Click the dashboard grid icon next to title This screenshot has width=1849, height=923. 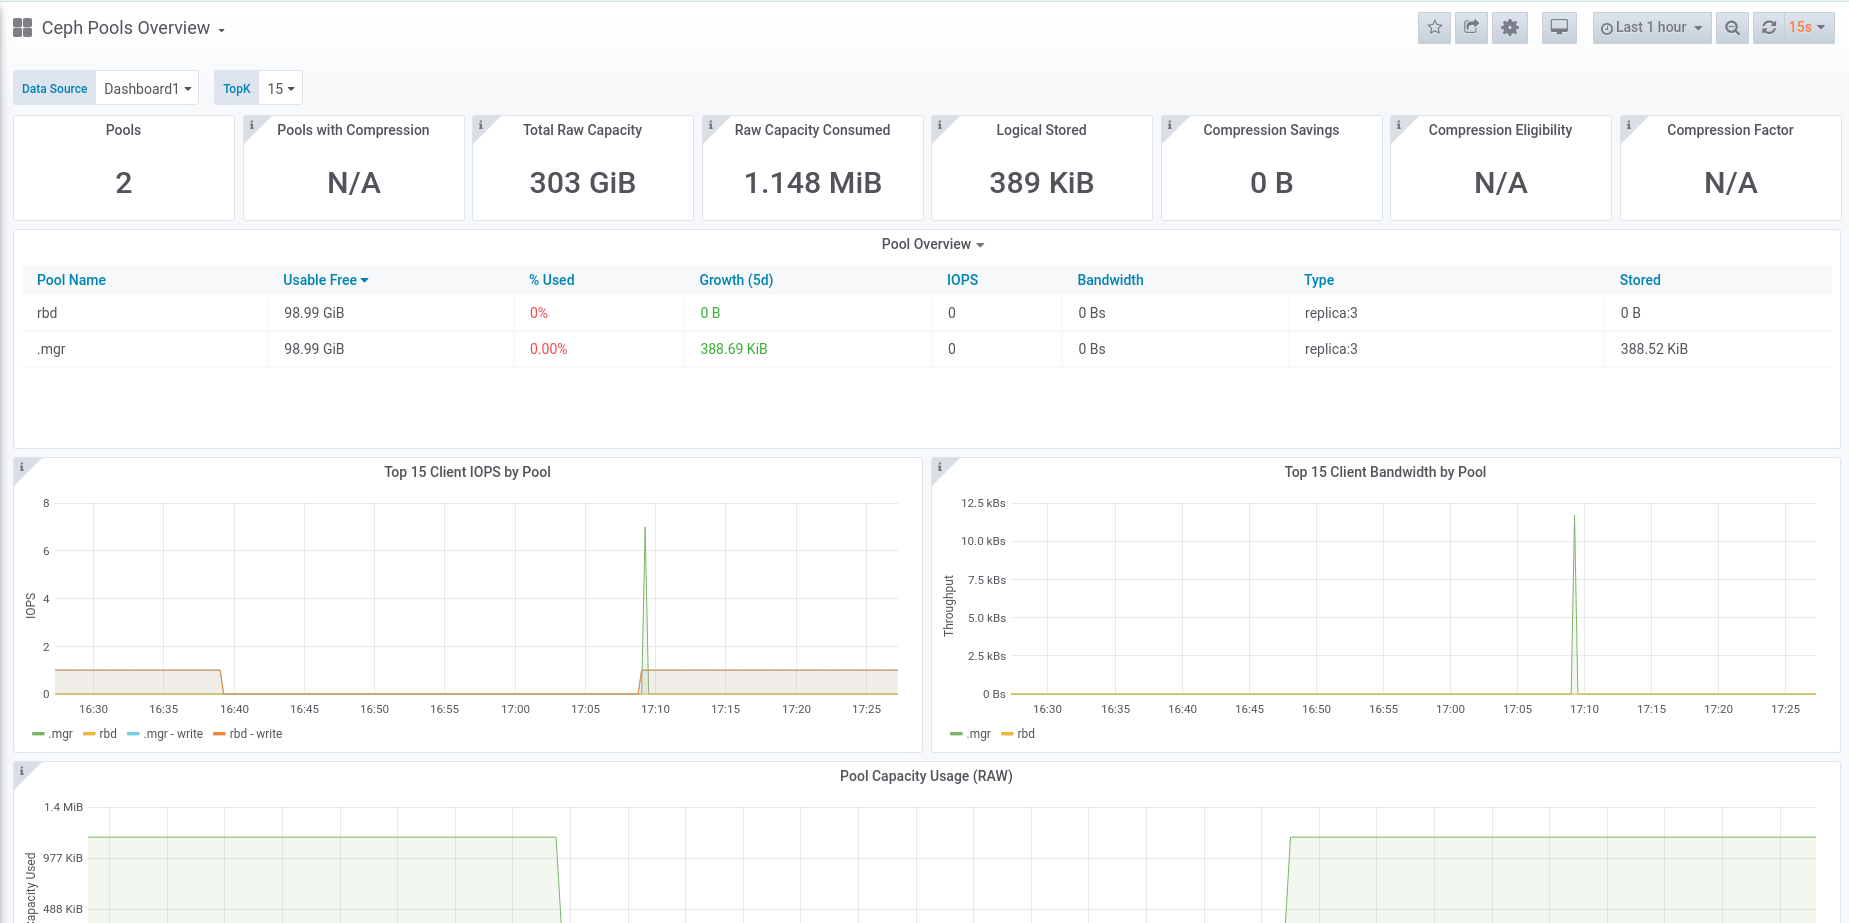(22, 28)
